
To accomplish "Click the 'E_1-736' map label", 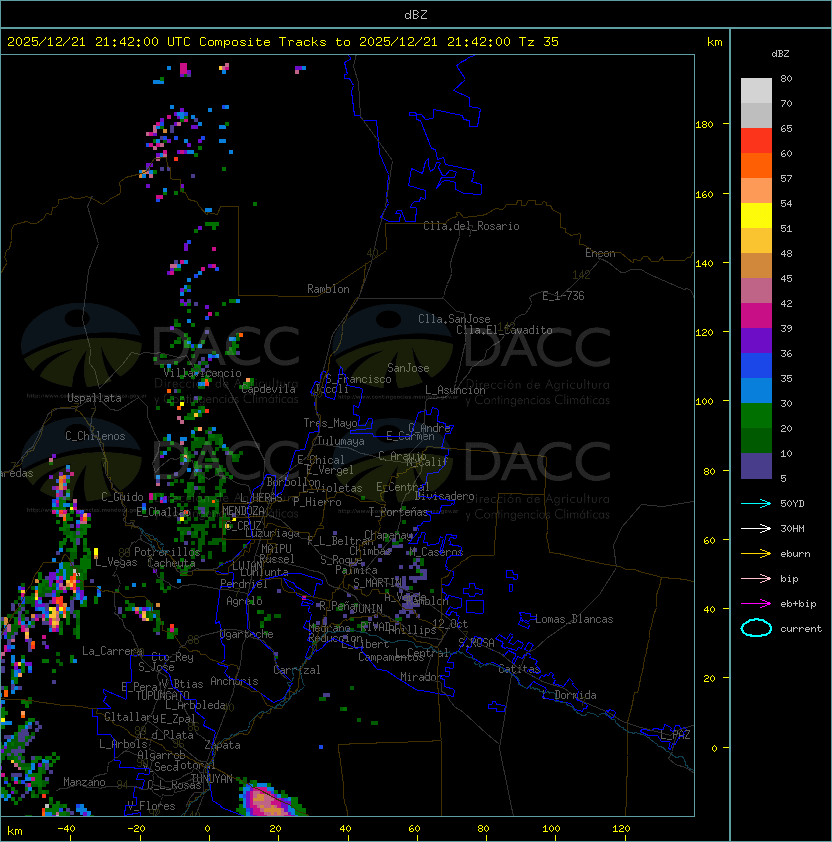I will coord(563,296).
